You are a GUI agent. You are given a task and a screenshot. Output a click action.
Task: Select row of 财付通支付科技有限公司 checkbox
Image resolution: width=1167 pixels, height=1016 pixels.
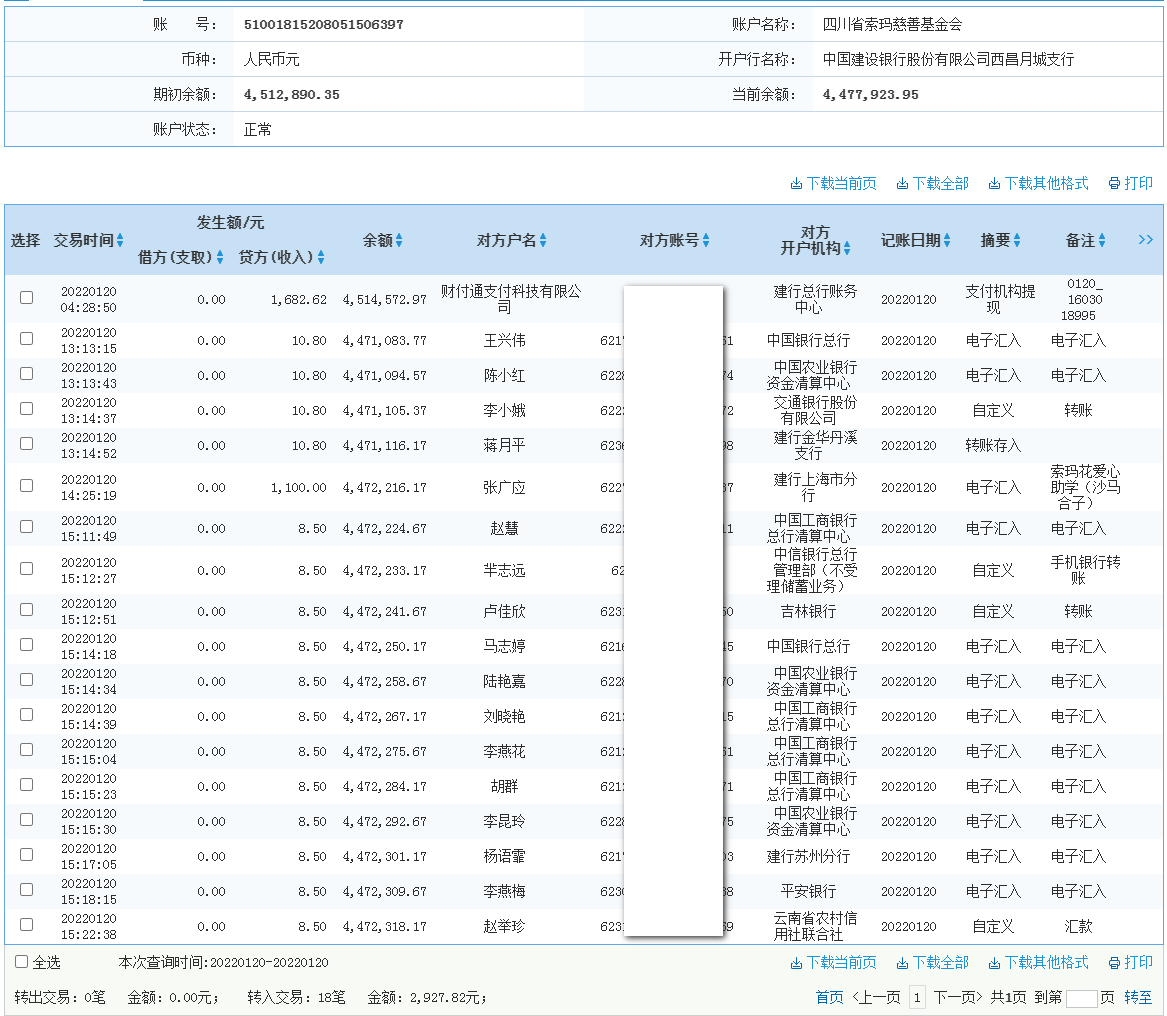(x=27, y=298)
